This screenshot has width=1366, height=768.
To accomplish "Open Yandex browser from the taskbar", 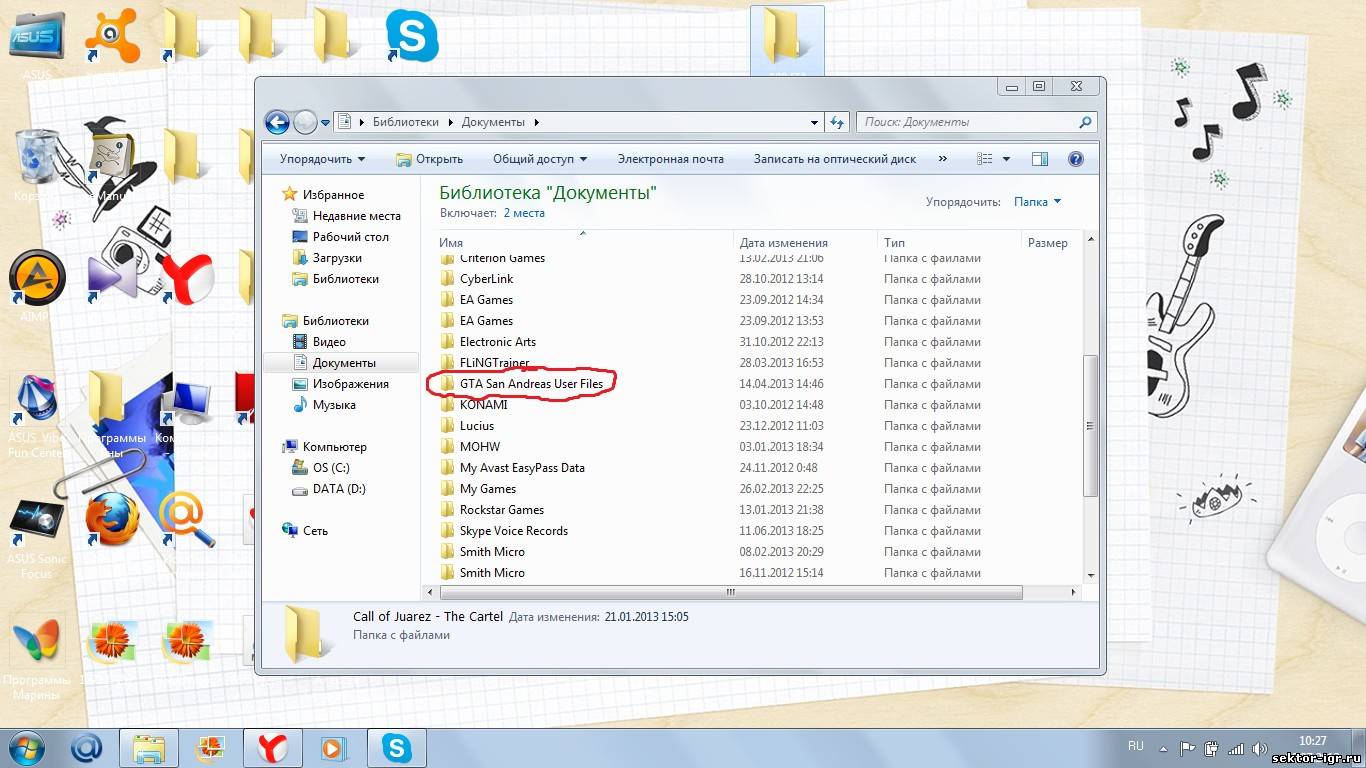I will point(273,747).
